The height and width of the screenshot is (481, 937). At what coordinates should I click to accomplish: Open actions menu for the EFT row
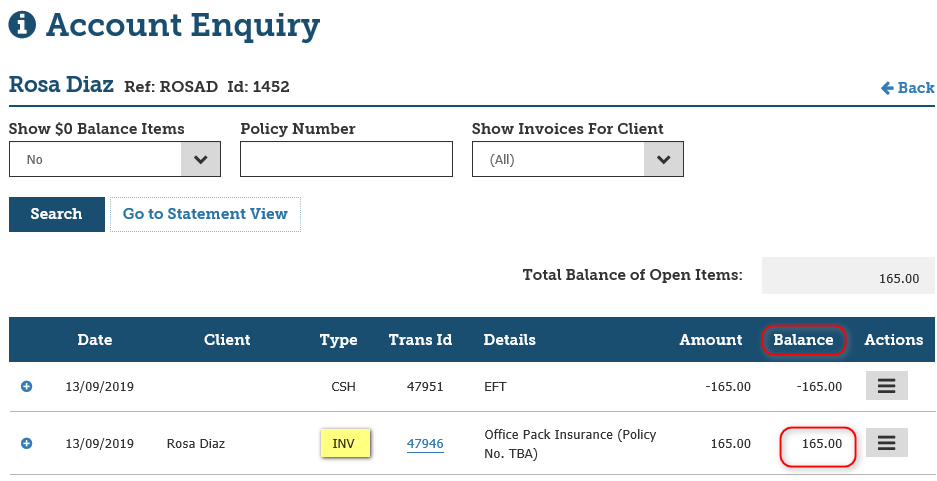coord(885,386)
